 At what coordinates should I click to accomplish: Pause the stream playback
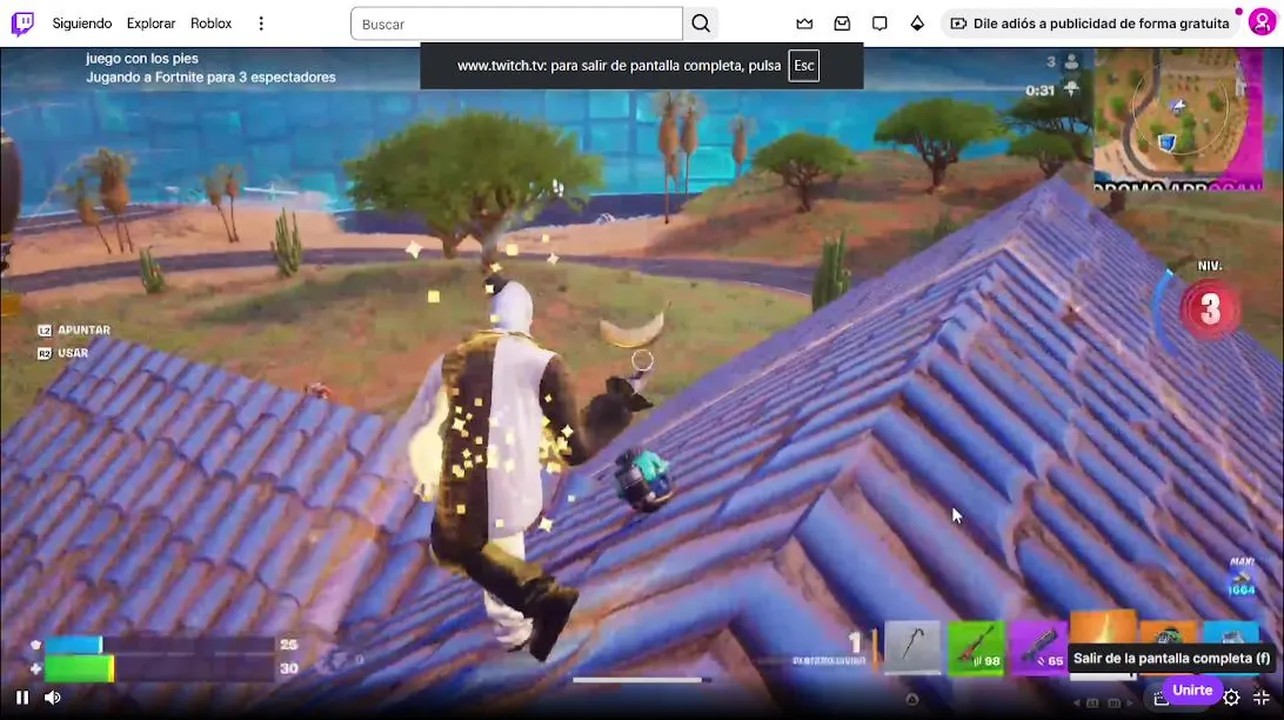pos(22,697)
